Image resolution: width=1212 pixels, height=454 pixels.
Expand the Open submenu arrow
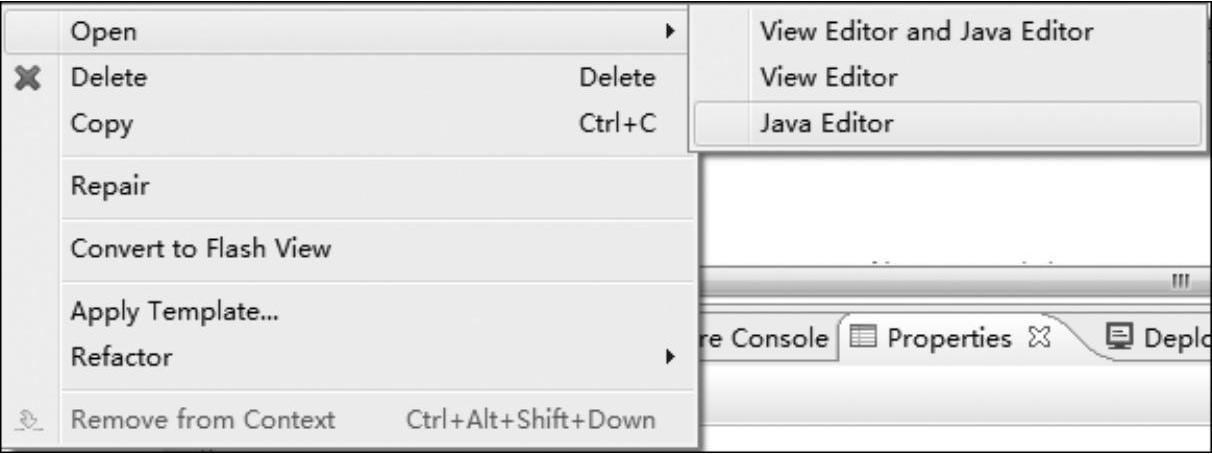(670, 32)
